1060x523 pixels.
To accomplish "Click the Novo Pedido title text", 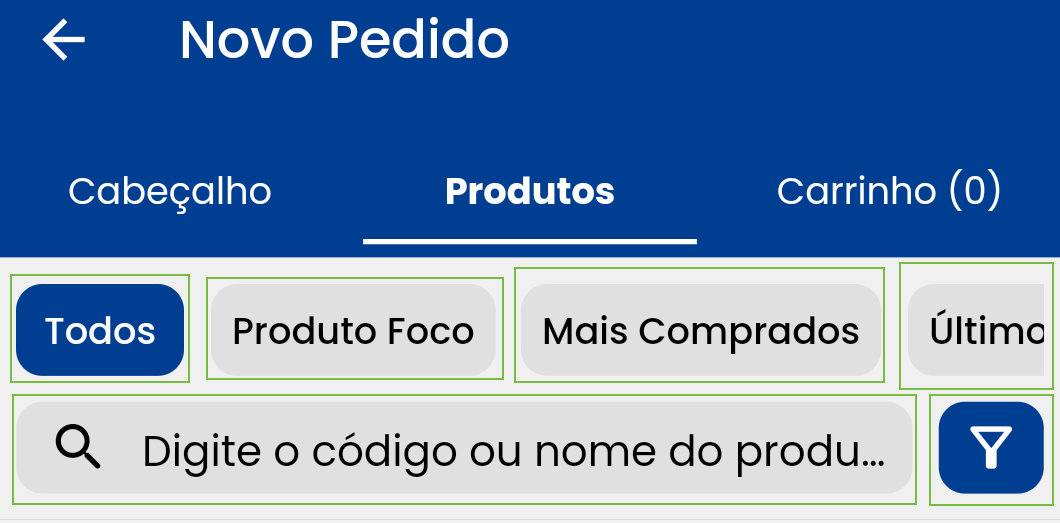I will coord(344,40).
